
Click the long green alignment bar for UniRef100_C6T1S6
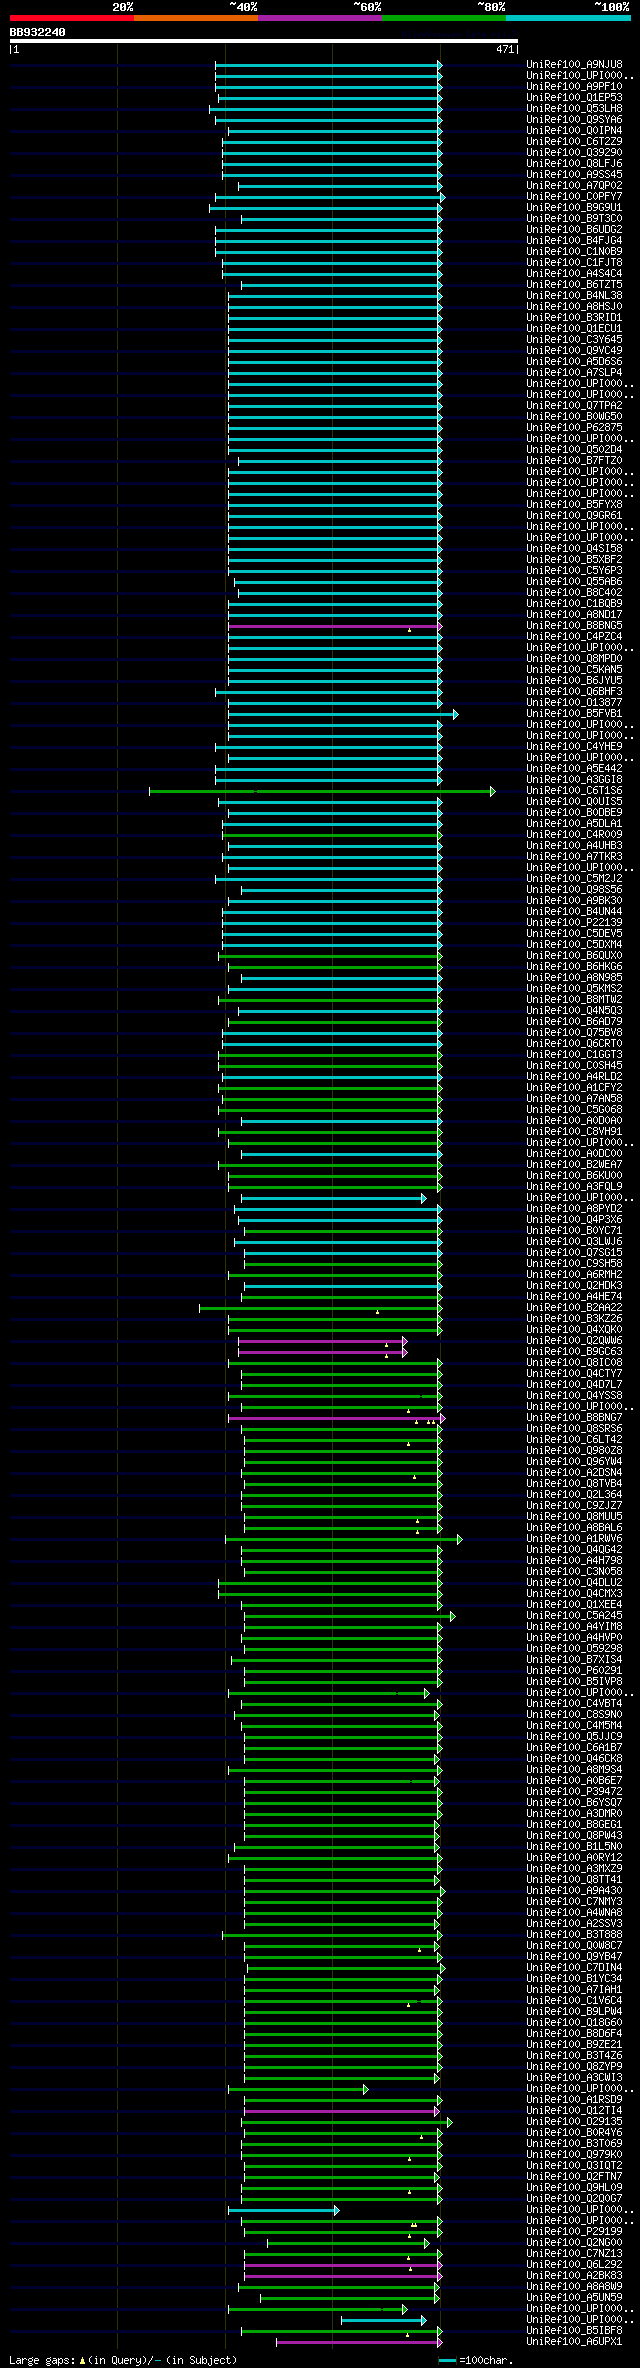pyautogui.click(x=322, y=791)
